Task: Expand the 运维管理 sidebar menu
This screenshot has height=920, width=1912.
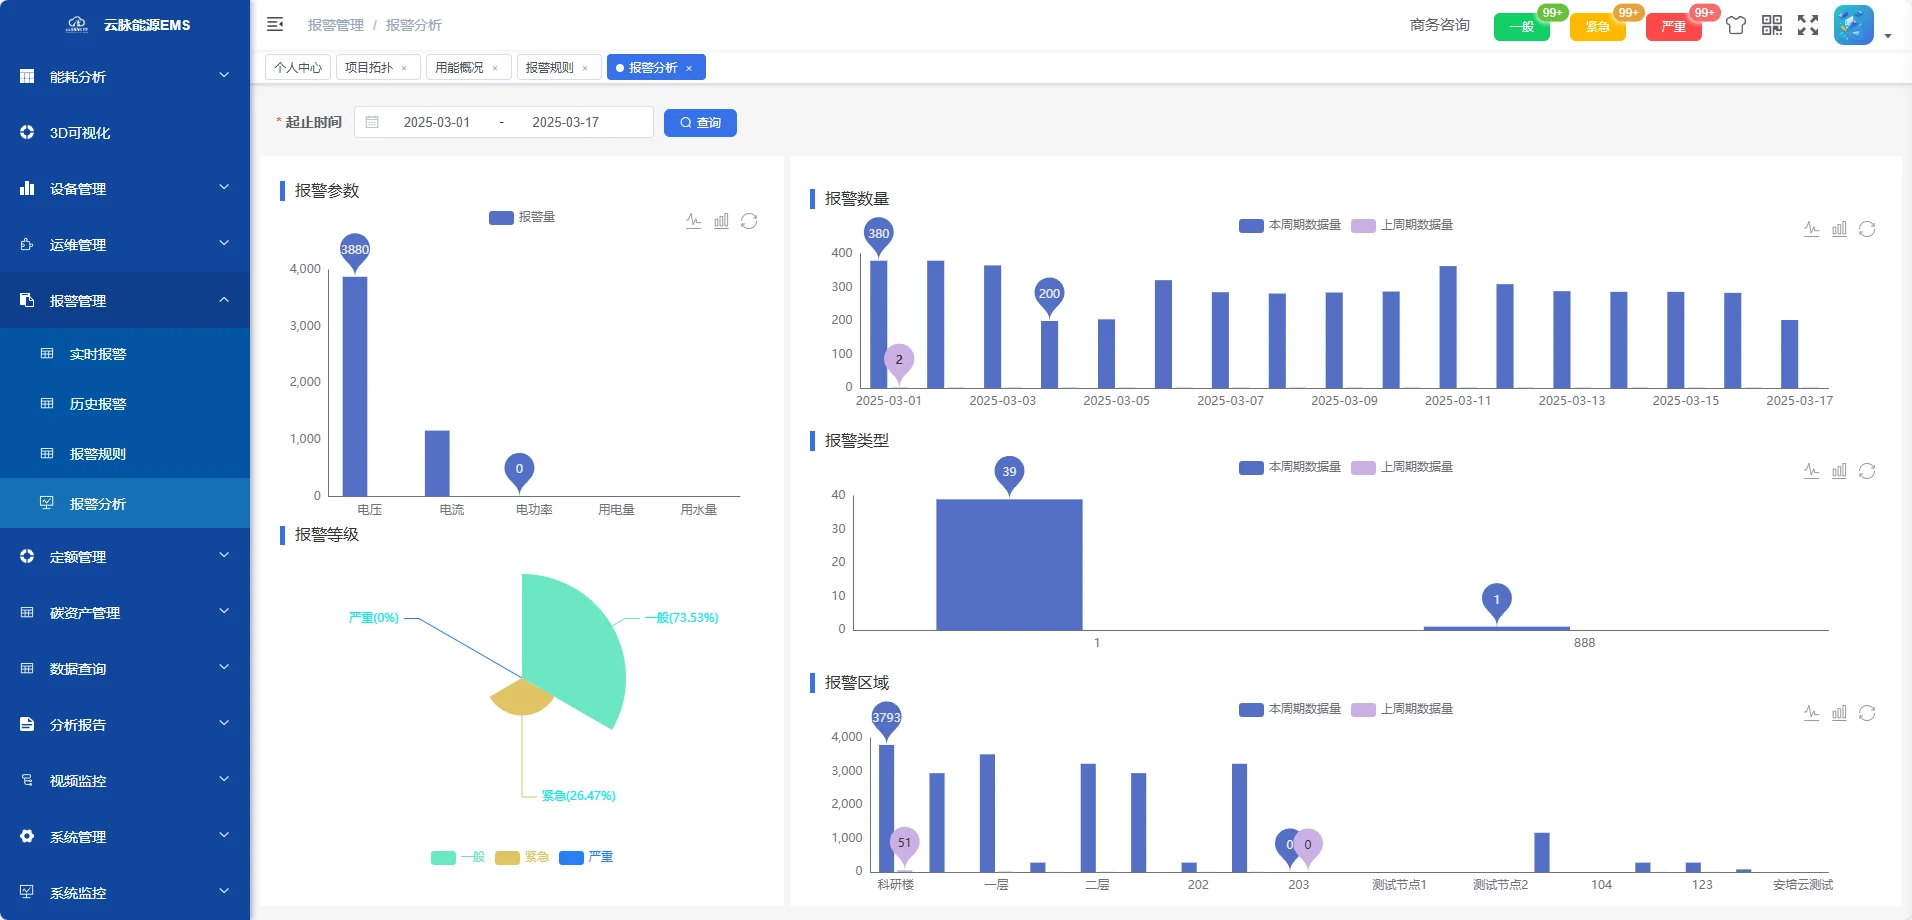Action: coord(125,244)
